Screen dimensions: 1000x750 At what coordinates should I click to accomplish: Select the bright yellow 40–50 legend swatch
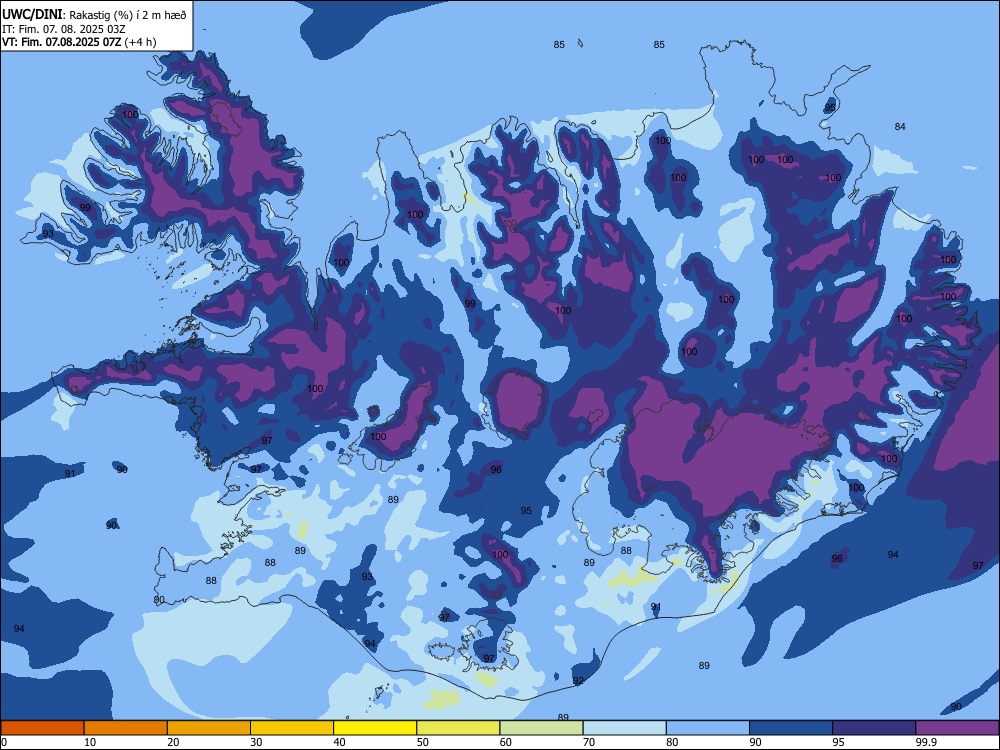[x=375, y=728]
